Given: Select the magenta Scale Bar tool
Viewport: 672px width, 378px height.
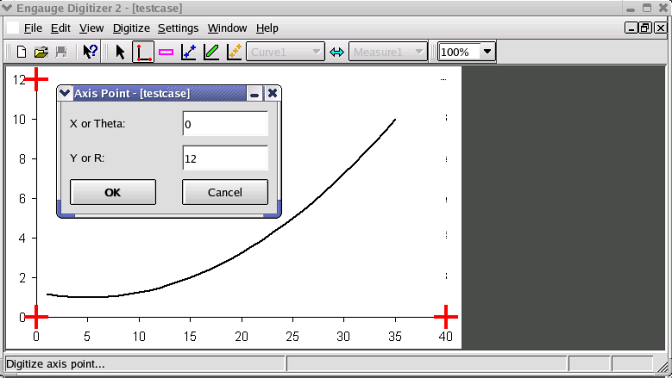Looking at the screenshot, I should coord(166,52).
